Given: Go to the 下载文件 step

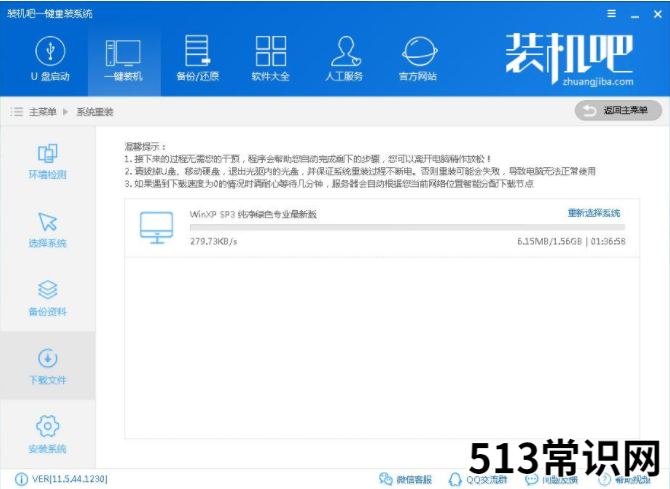Looking at the screenshot, I should point(47,366).
